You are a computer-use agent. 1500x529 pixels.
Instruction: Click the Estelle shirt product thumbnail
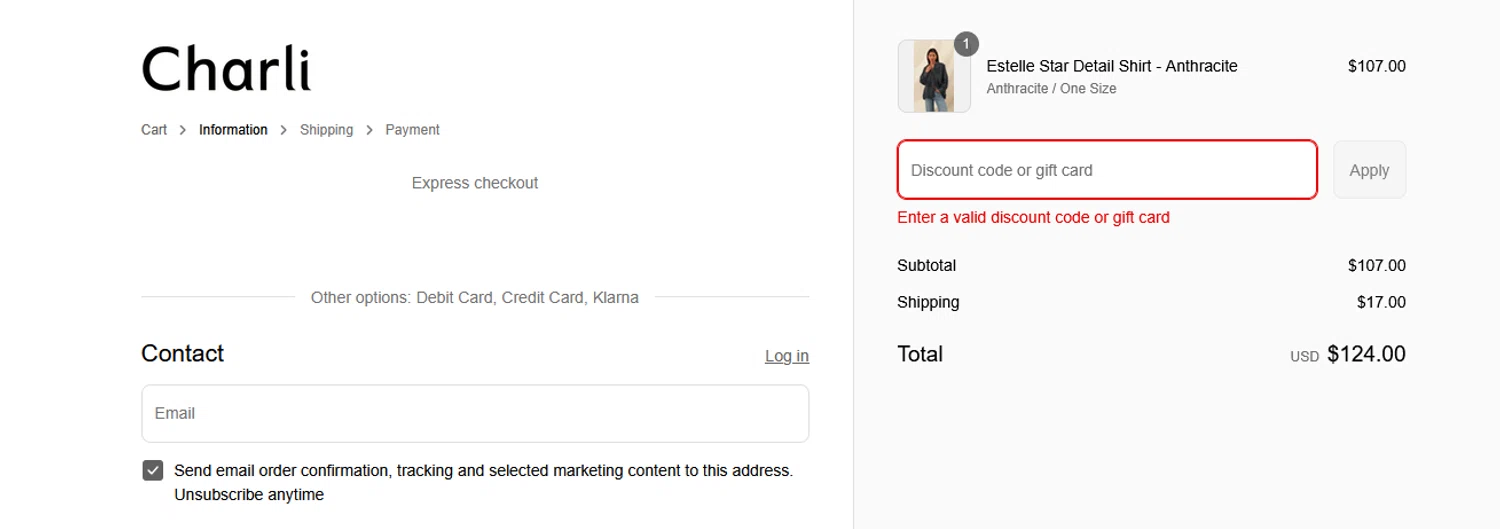click(934, 76)
